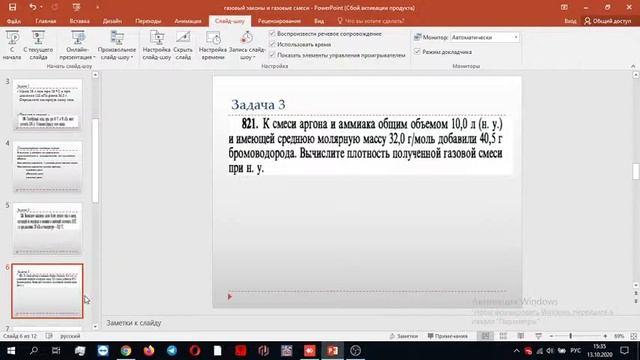Viewport: 640px width, 360px height.
Task: Start the slide show from the beginning
Action: (x=12, y=45)
